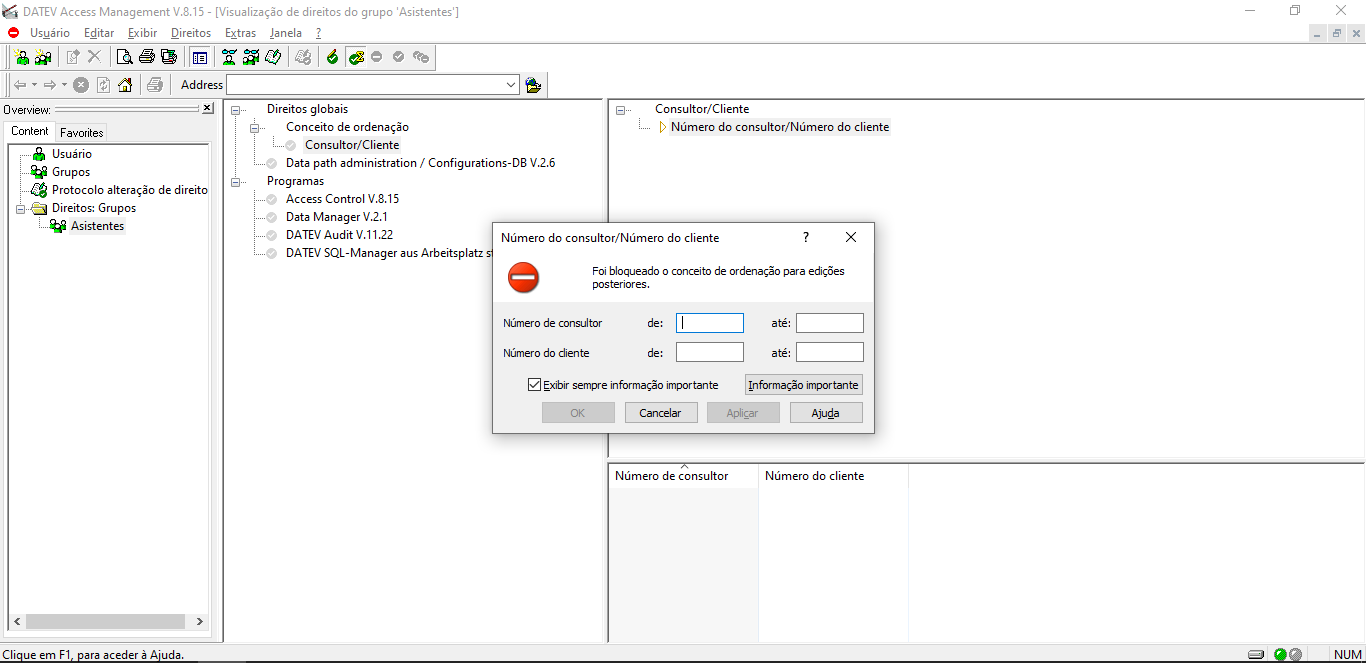Select Data Manager V.2.1 entry
1366x663 pixels.
336,217
